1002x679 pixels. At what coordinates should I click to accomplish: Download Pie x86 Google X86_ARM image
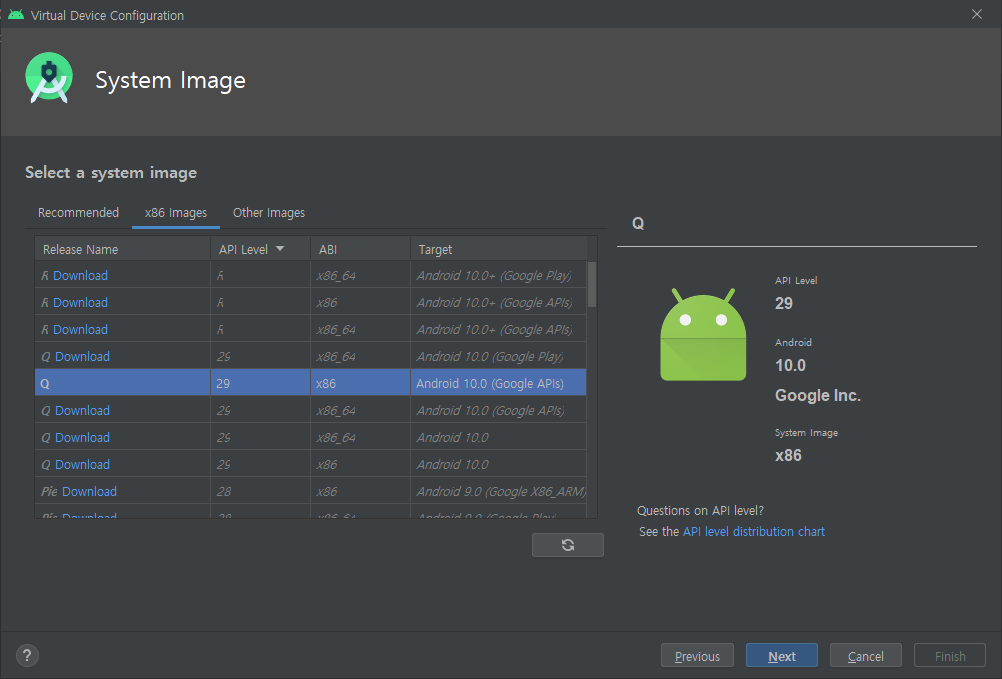[x=89, y=491]
